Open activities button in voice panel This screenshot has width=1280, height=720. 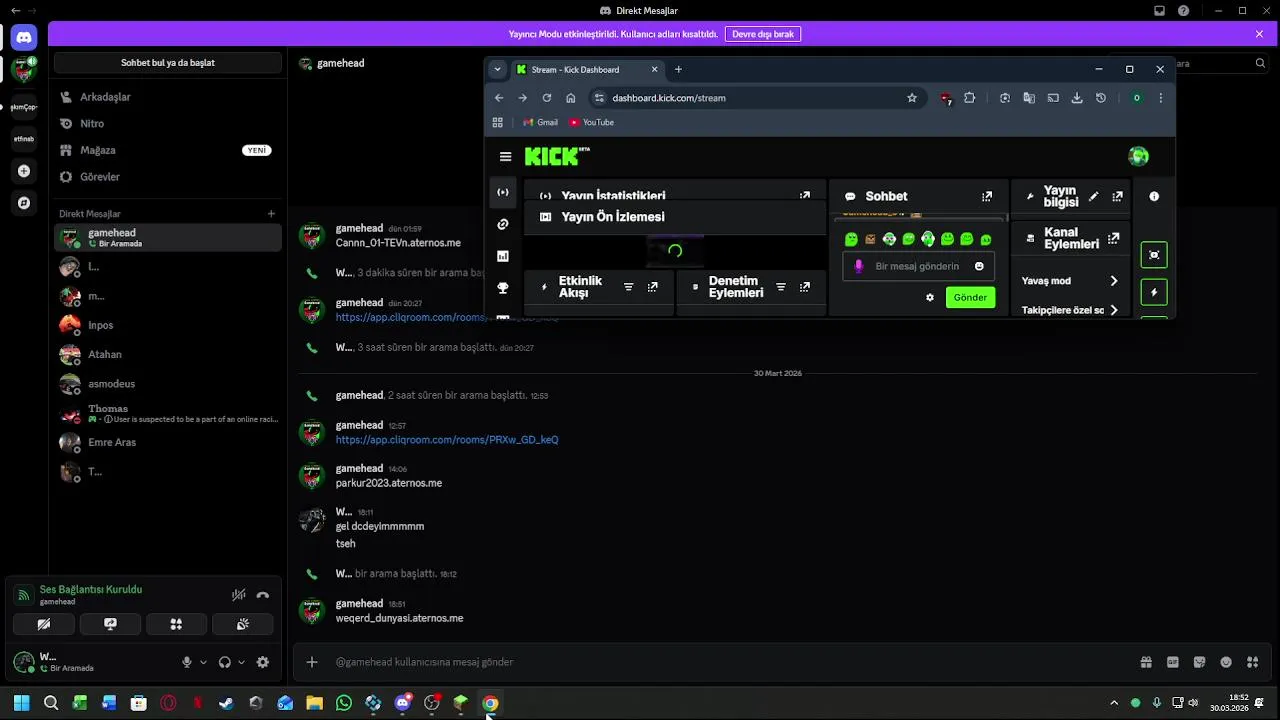click(x=176, y=624)
